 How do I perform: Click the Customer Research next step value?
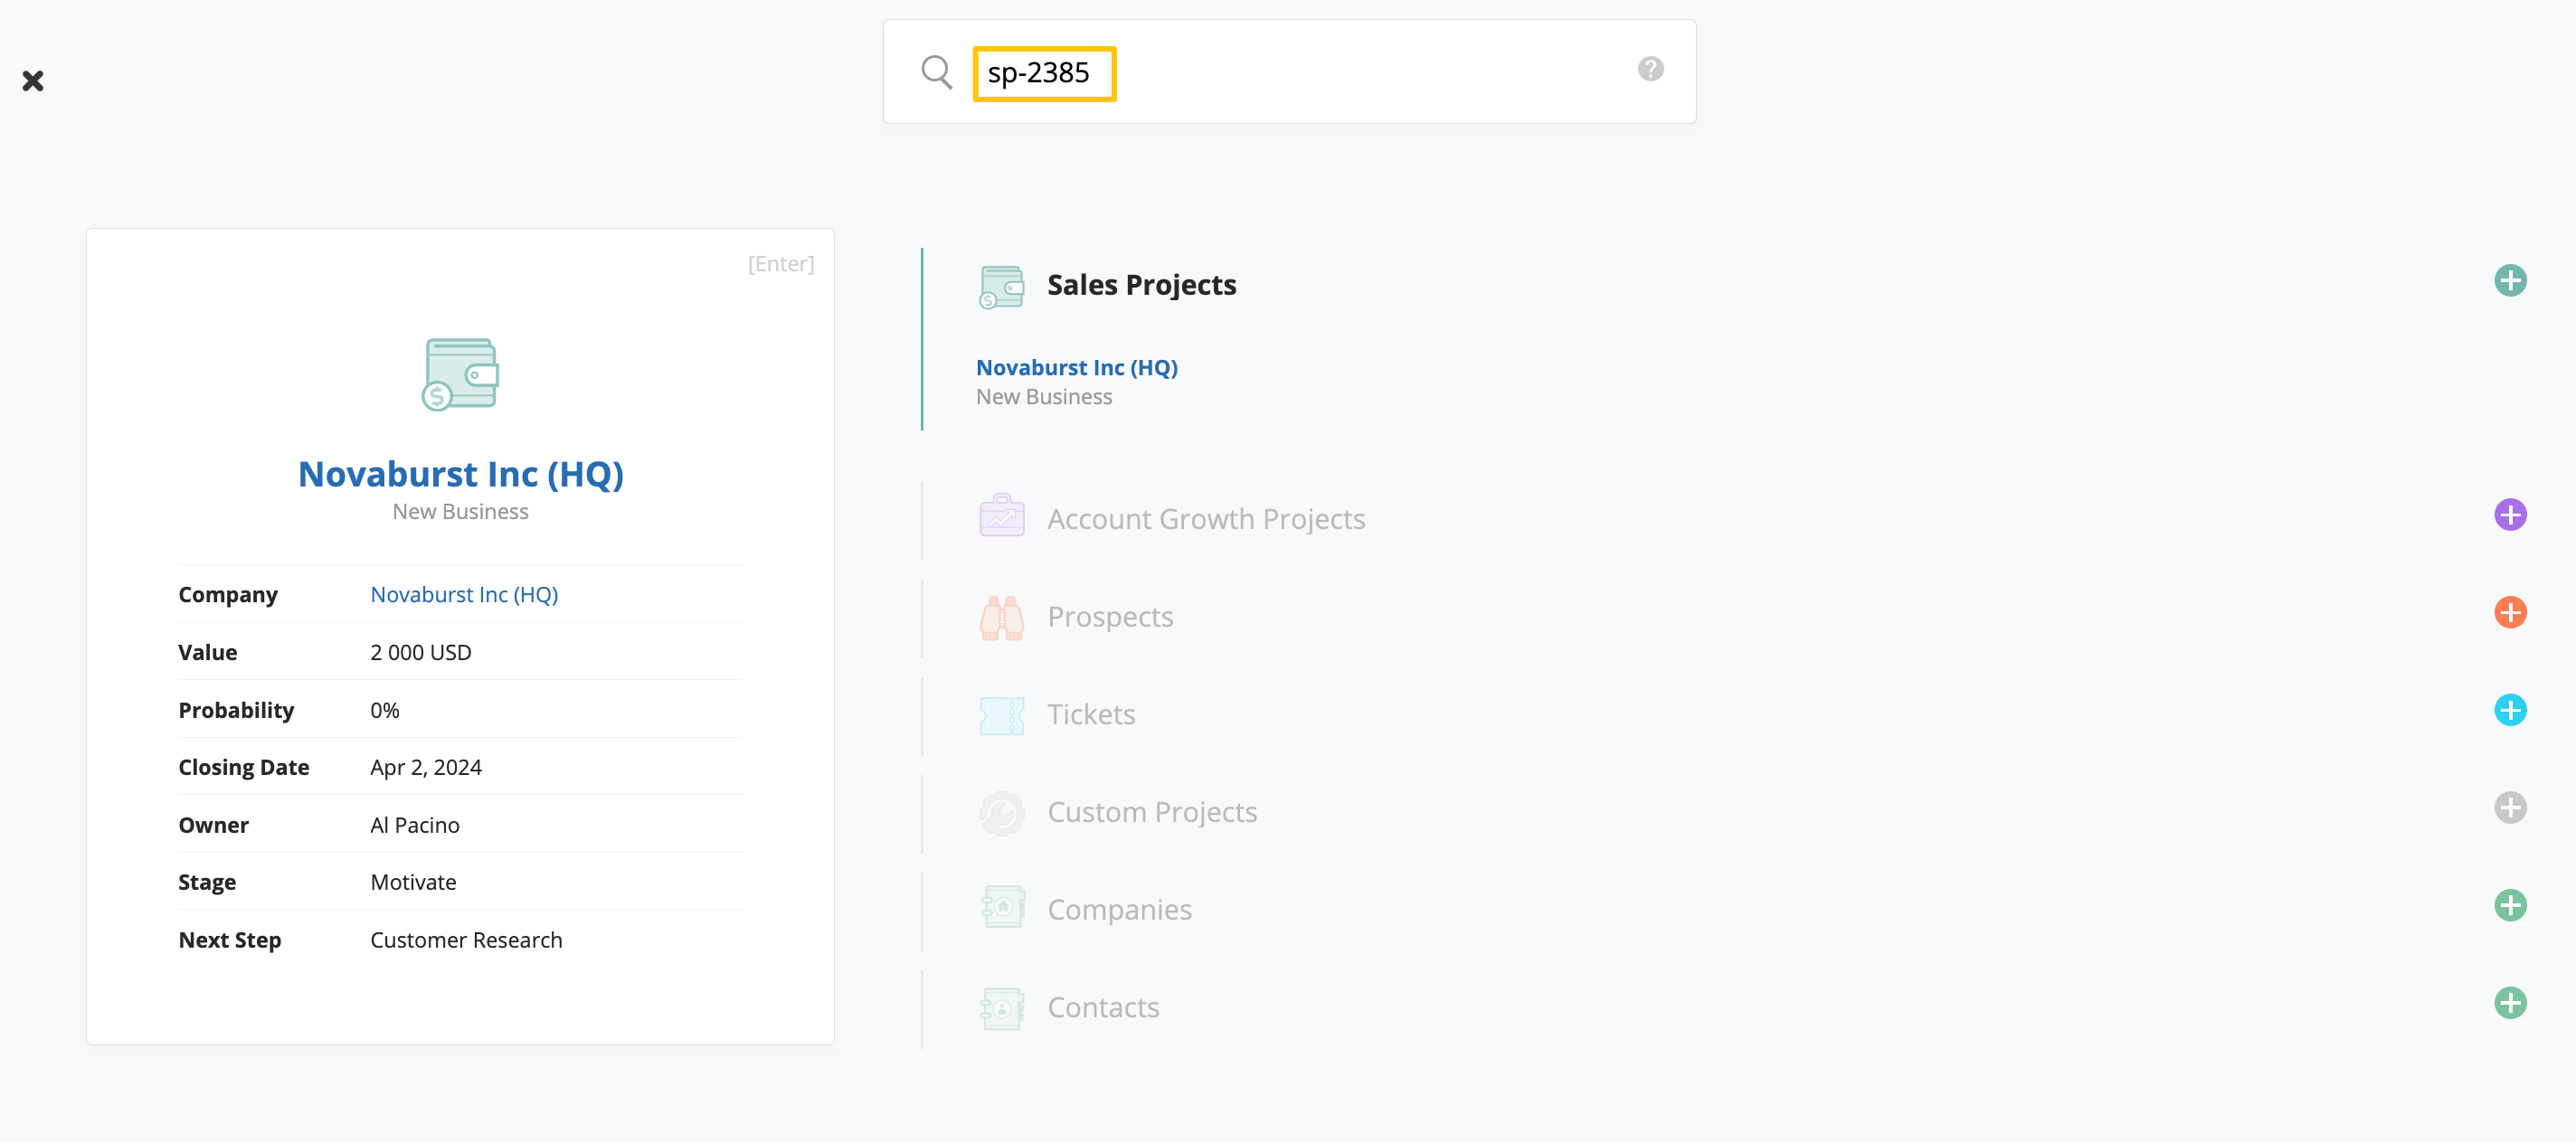(x=466, y=941)
